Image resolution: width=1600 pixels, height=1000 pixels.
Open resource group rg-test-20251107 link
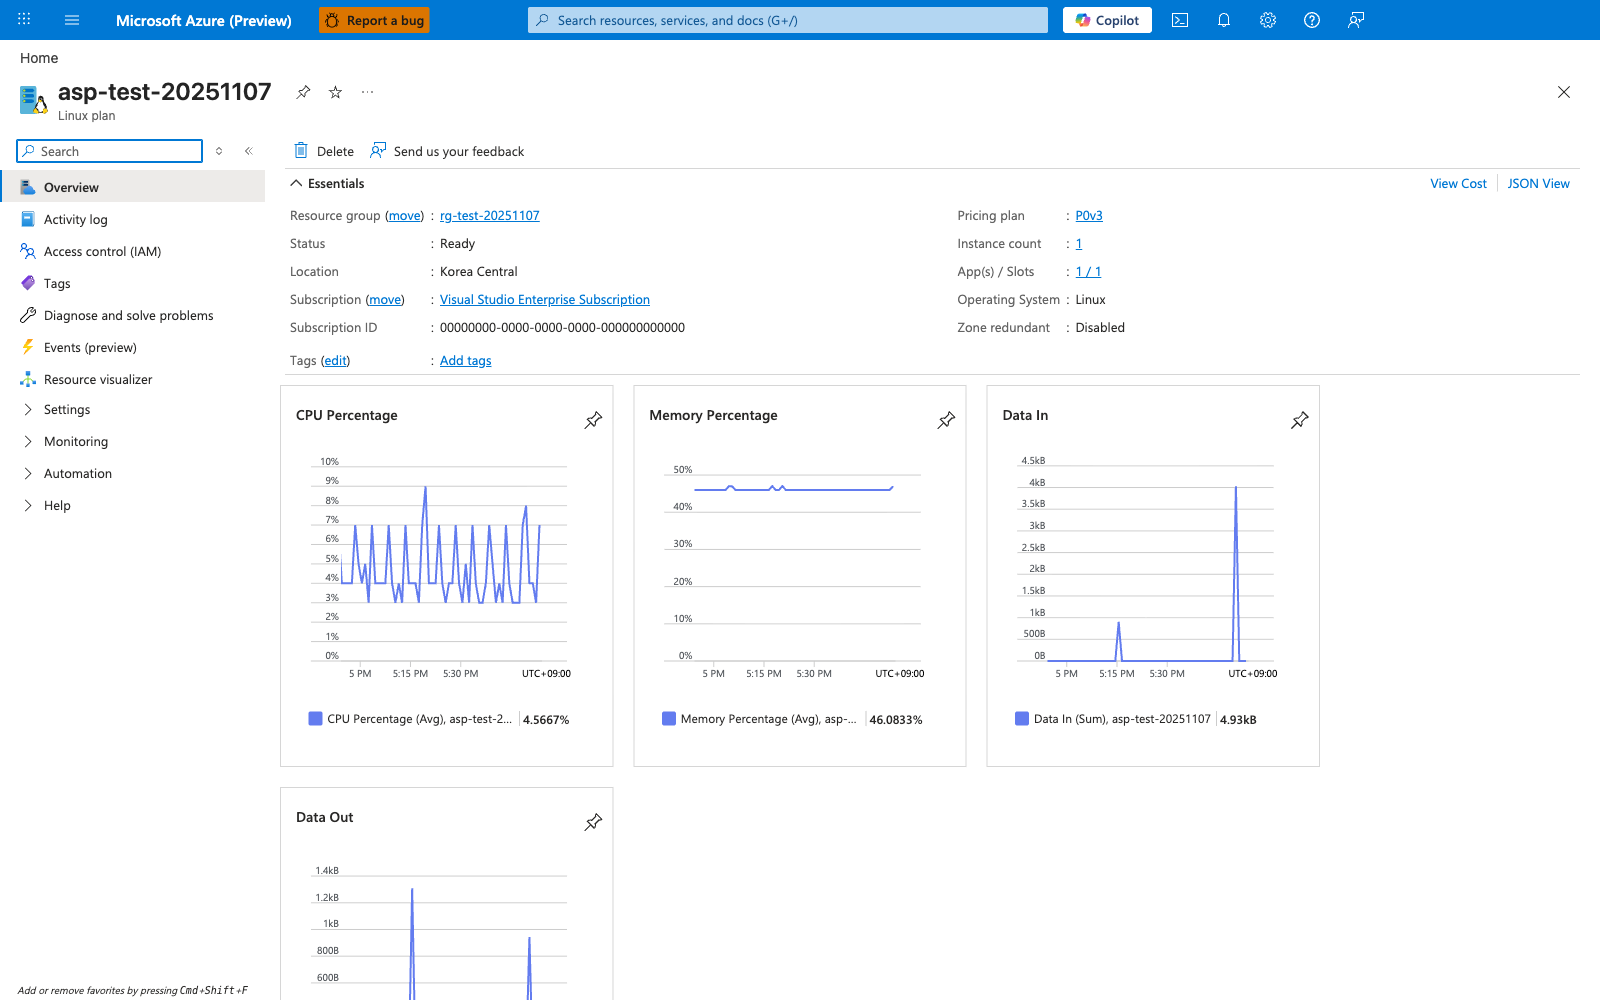pyautogui.click(x=490, y=215)
